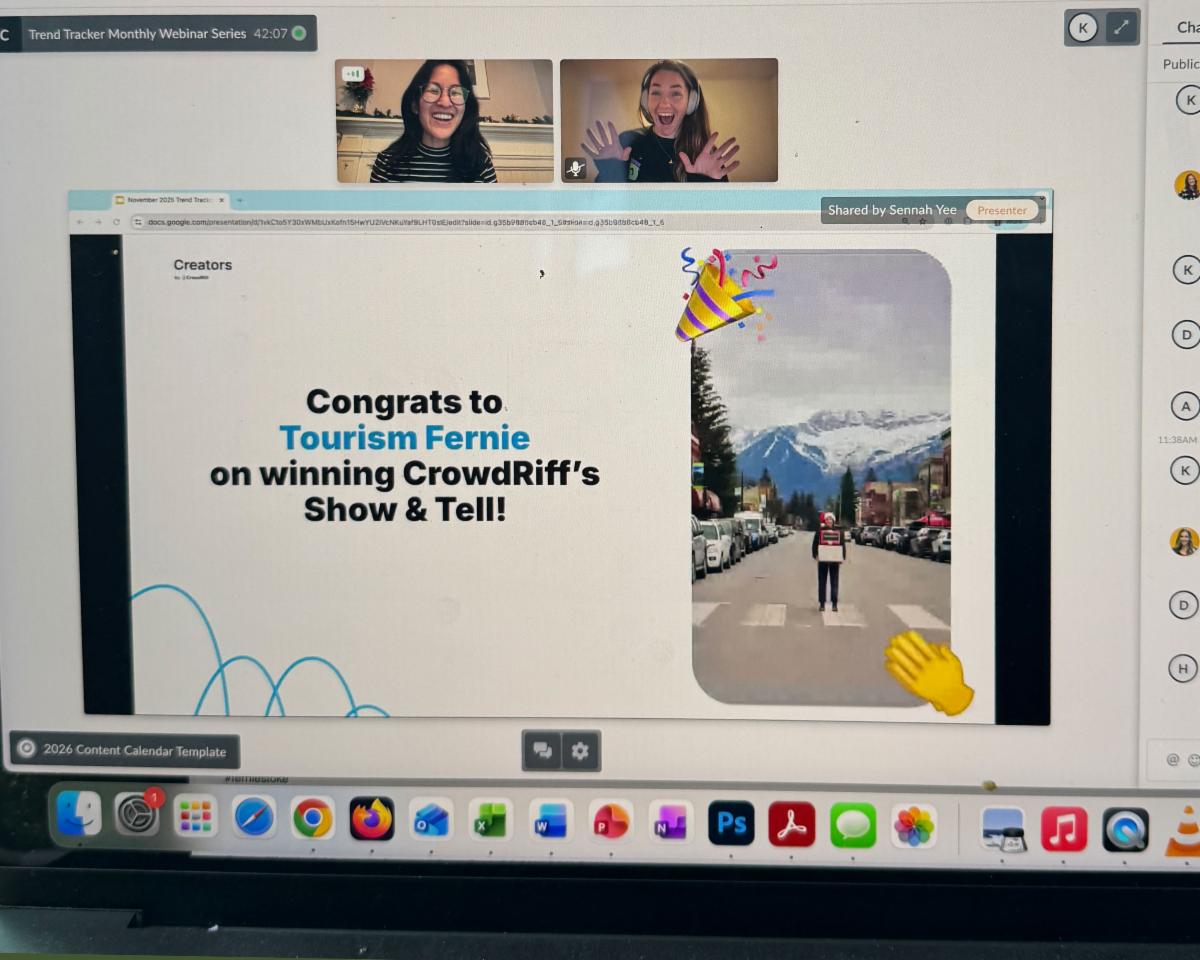1200x960 pixels.
Task: Open the chat bubbles icon below the slide
Action: pos(542,751)
